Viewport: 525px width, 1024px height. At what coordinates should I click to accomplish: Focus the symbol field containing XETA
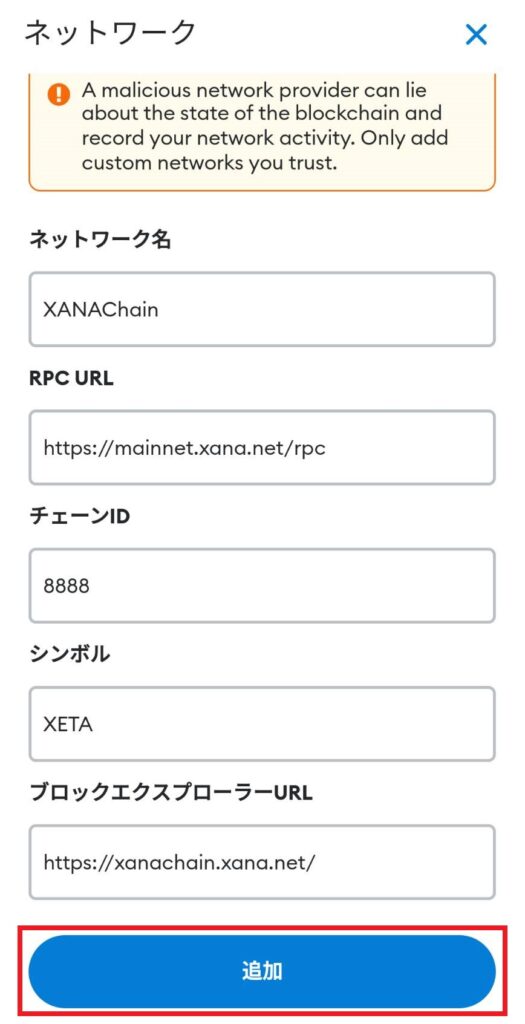coord(262,724)
